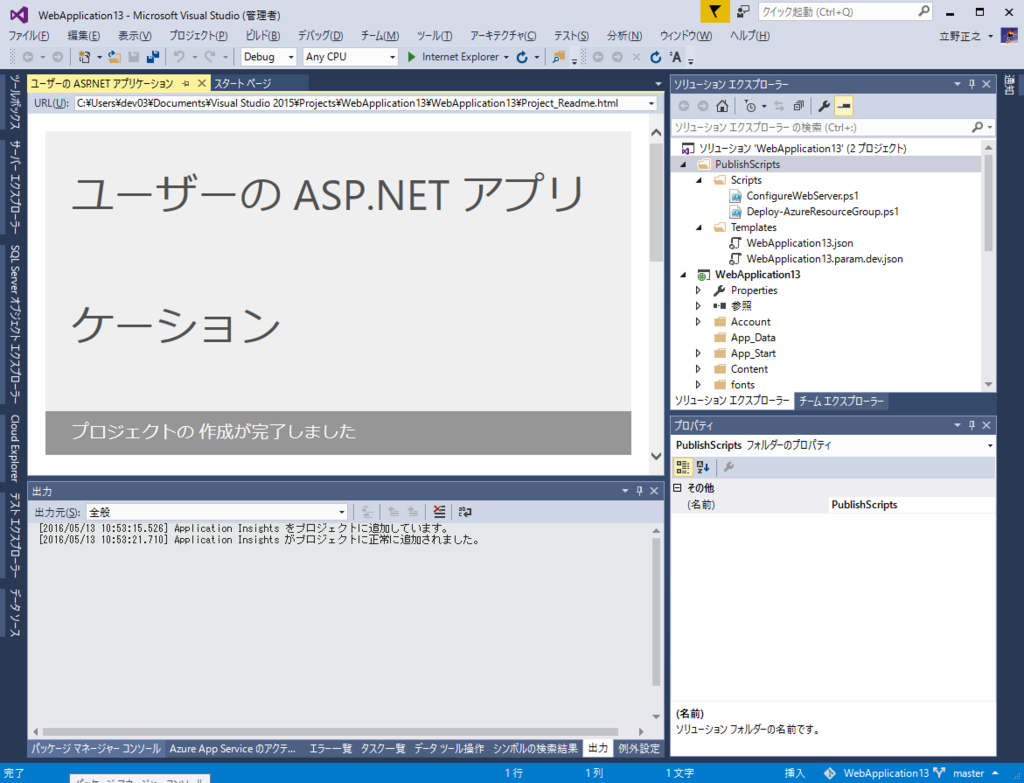Expand the Account folder
This screenshot has height=783, width=1024.
(x=698, y=322)
